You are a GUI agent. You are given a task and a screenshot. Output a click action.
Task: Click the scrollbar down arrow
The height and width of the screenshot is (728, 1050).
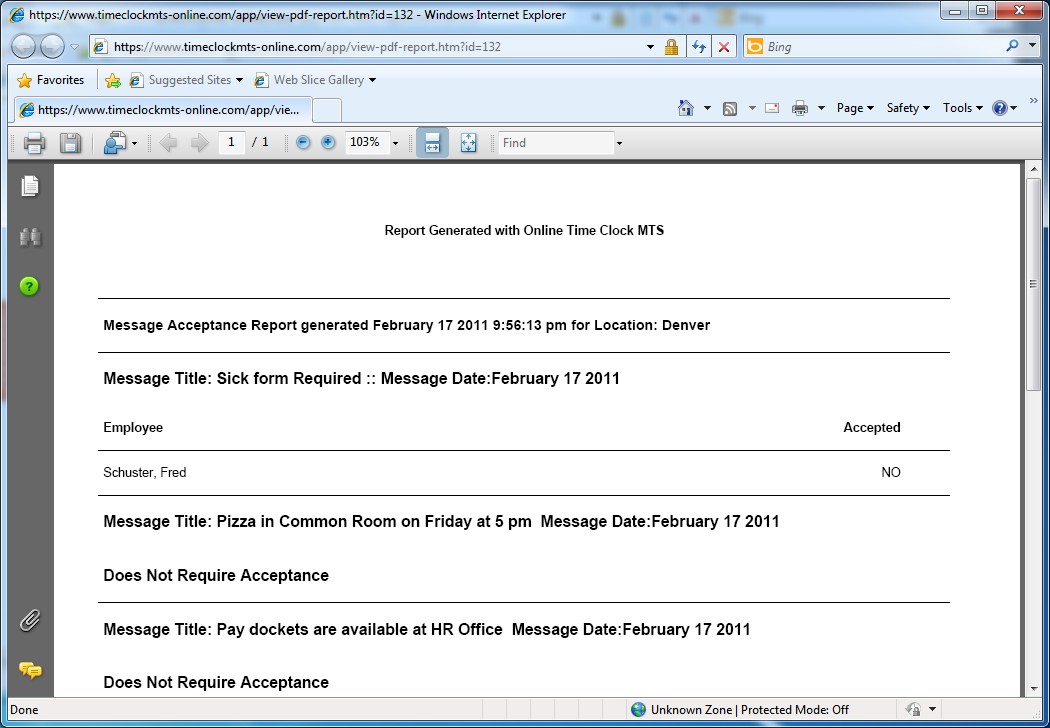pyautogui.click(x=1033, y=688)
